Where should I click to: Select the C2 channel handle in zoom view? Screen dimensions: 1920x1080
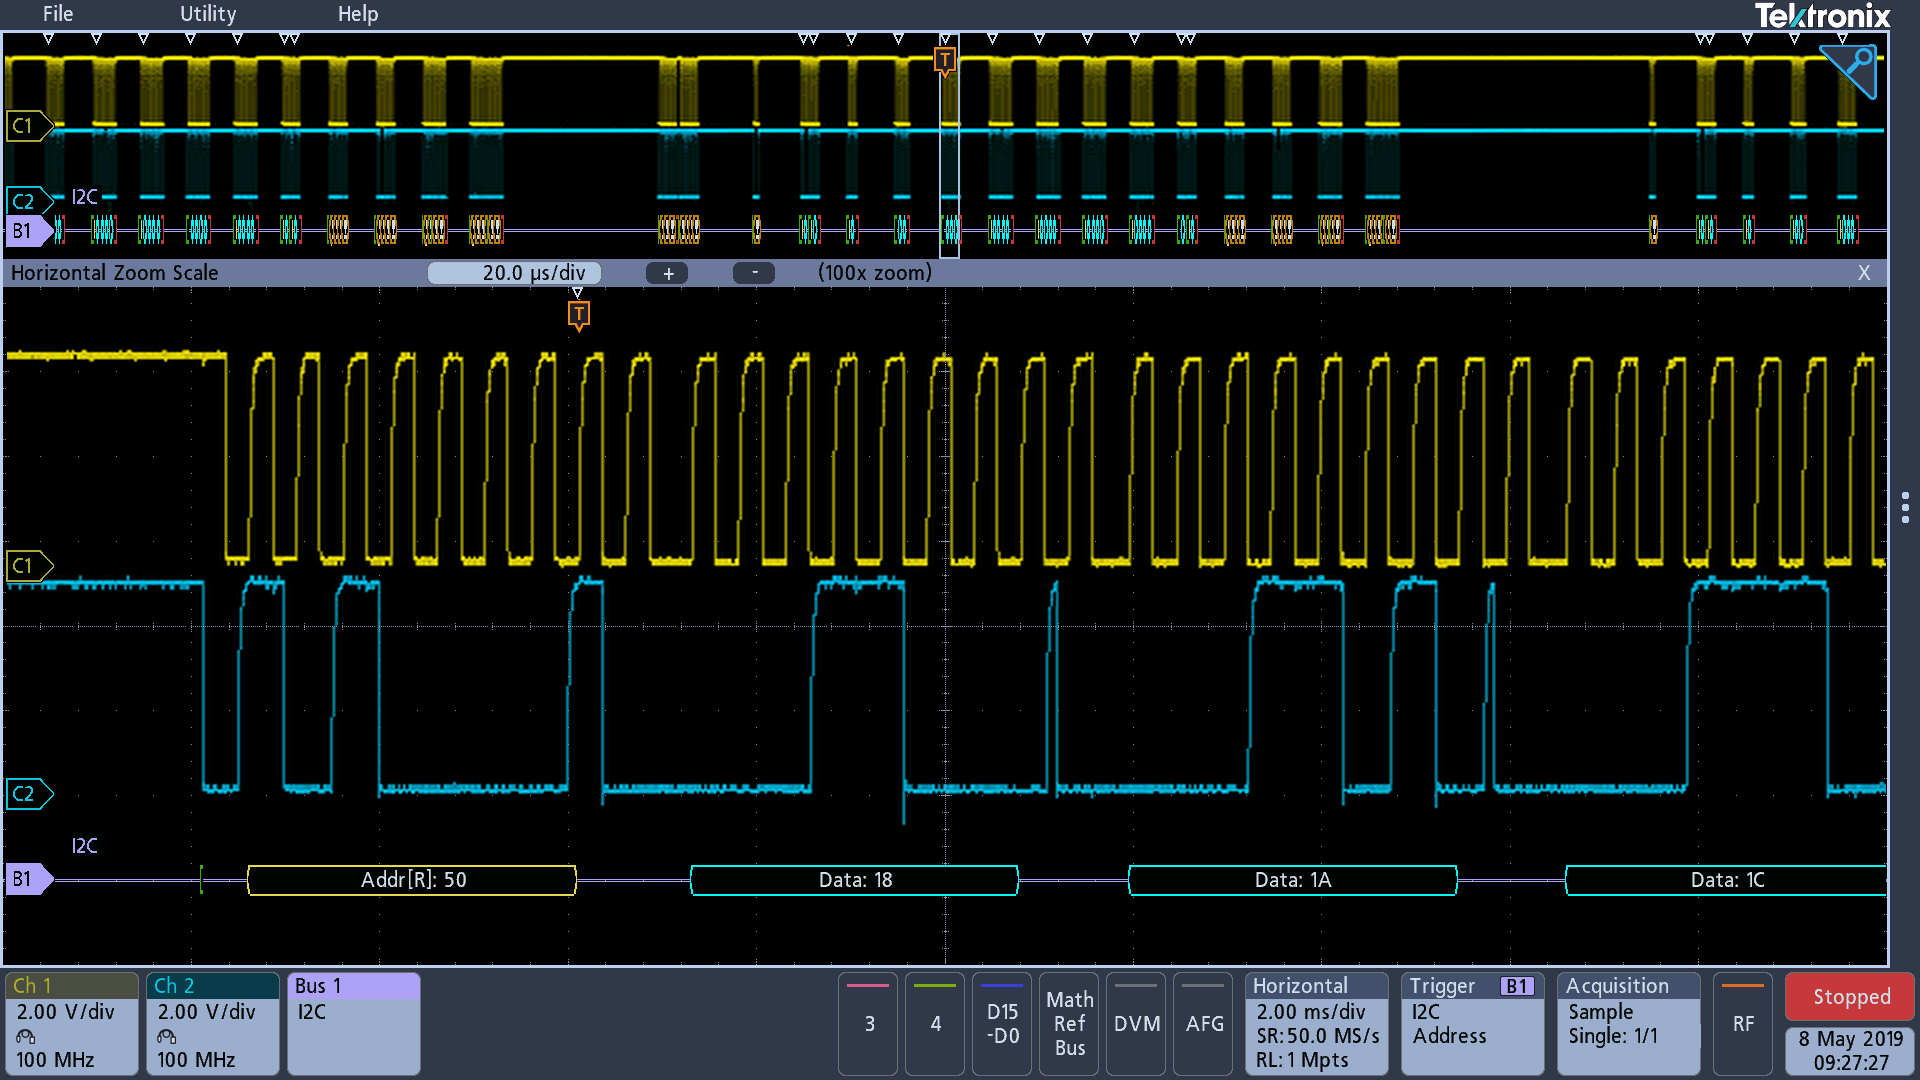(x=27, y=794)
